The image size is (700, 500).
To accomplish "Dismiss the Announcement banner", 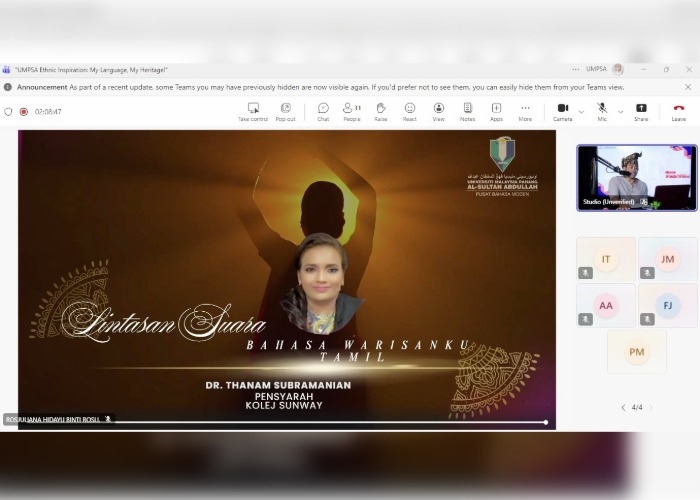I will pos(687,87).
